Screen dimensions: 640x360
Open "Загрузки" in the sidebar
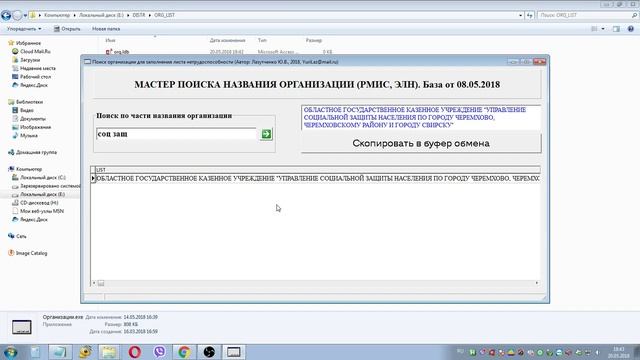(30, 60)
